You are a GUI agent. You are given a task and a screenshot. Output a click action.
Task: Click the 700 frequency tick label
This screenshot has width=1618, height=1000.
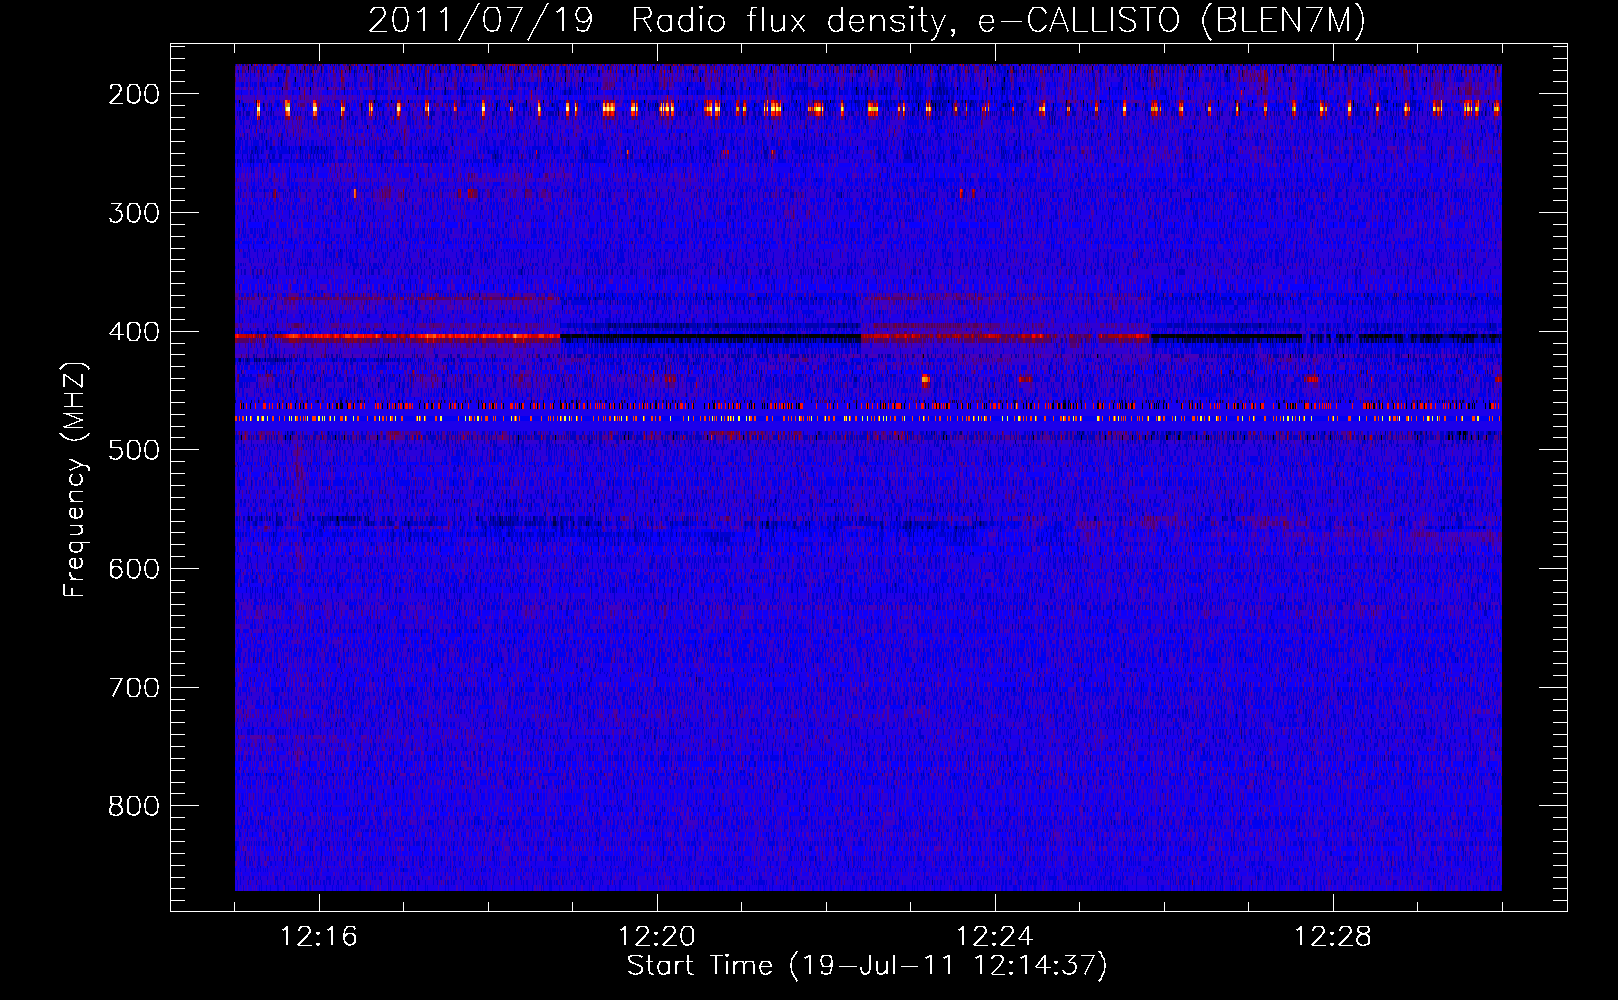click(x=134, y=688)
